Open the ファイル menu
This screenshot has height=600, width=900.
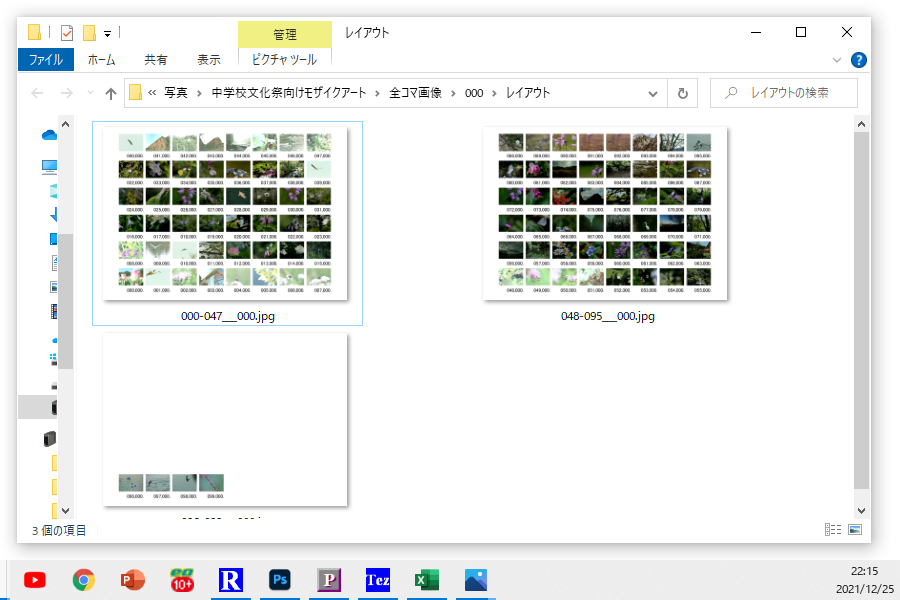point(46,60)
